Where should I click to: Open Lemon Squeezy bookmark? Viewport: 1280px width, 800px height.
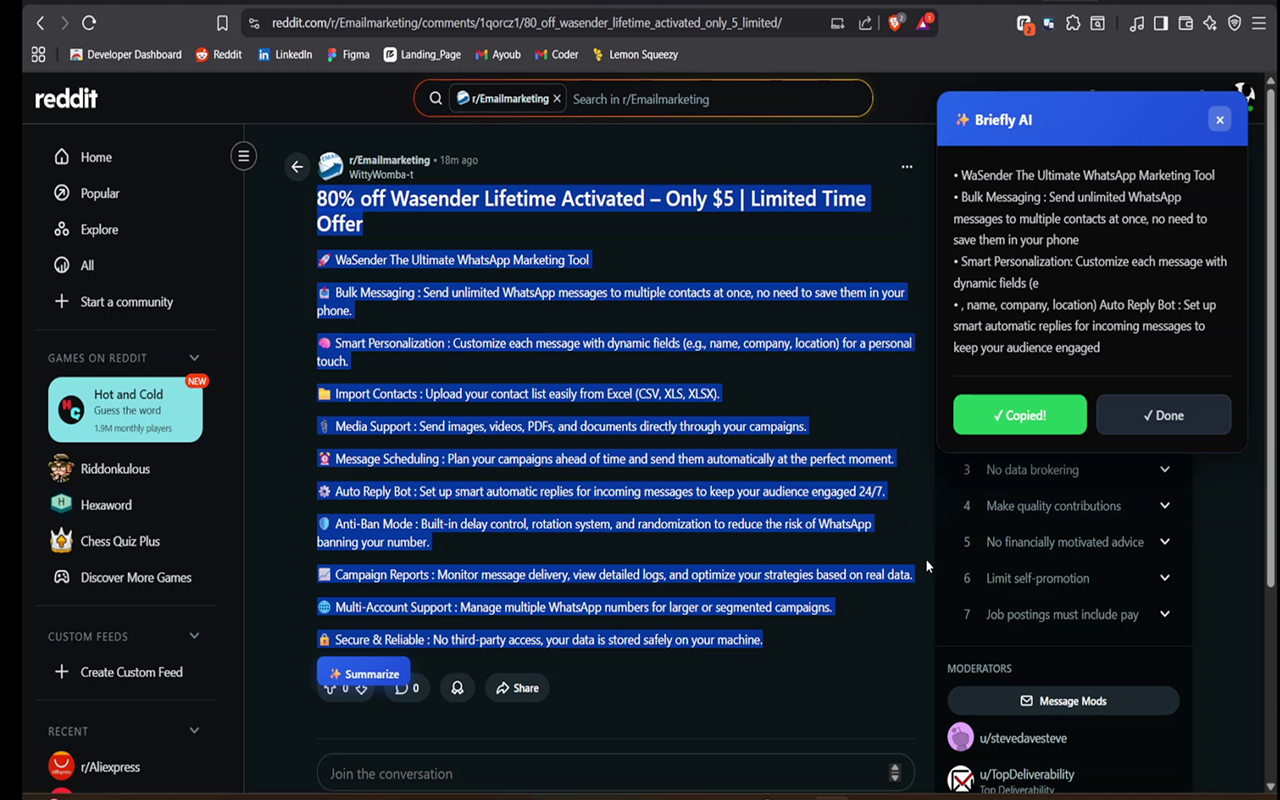click(635, 55)
